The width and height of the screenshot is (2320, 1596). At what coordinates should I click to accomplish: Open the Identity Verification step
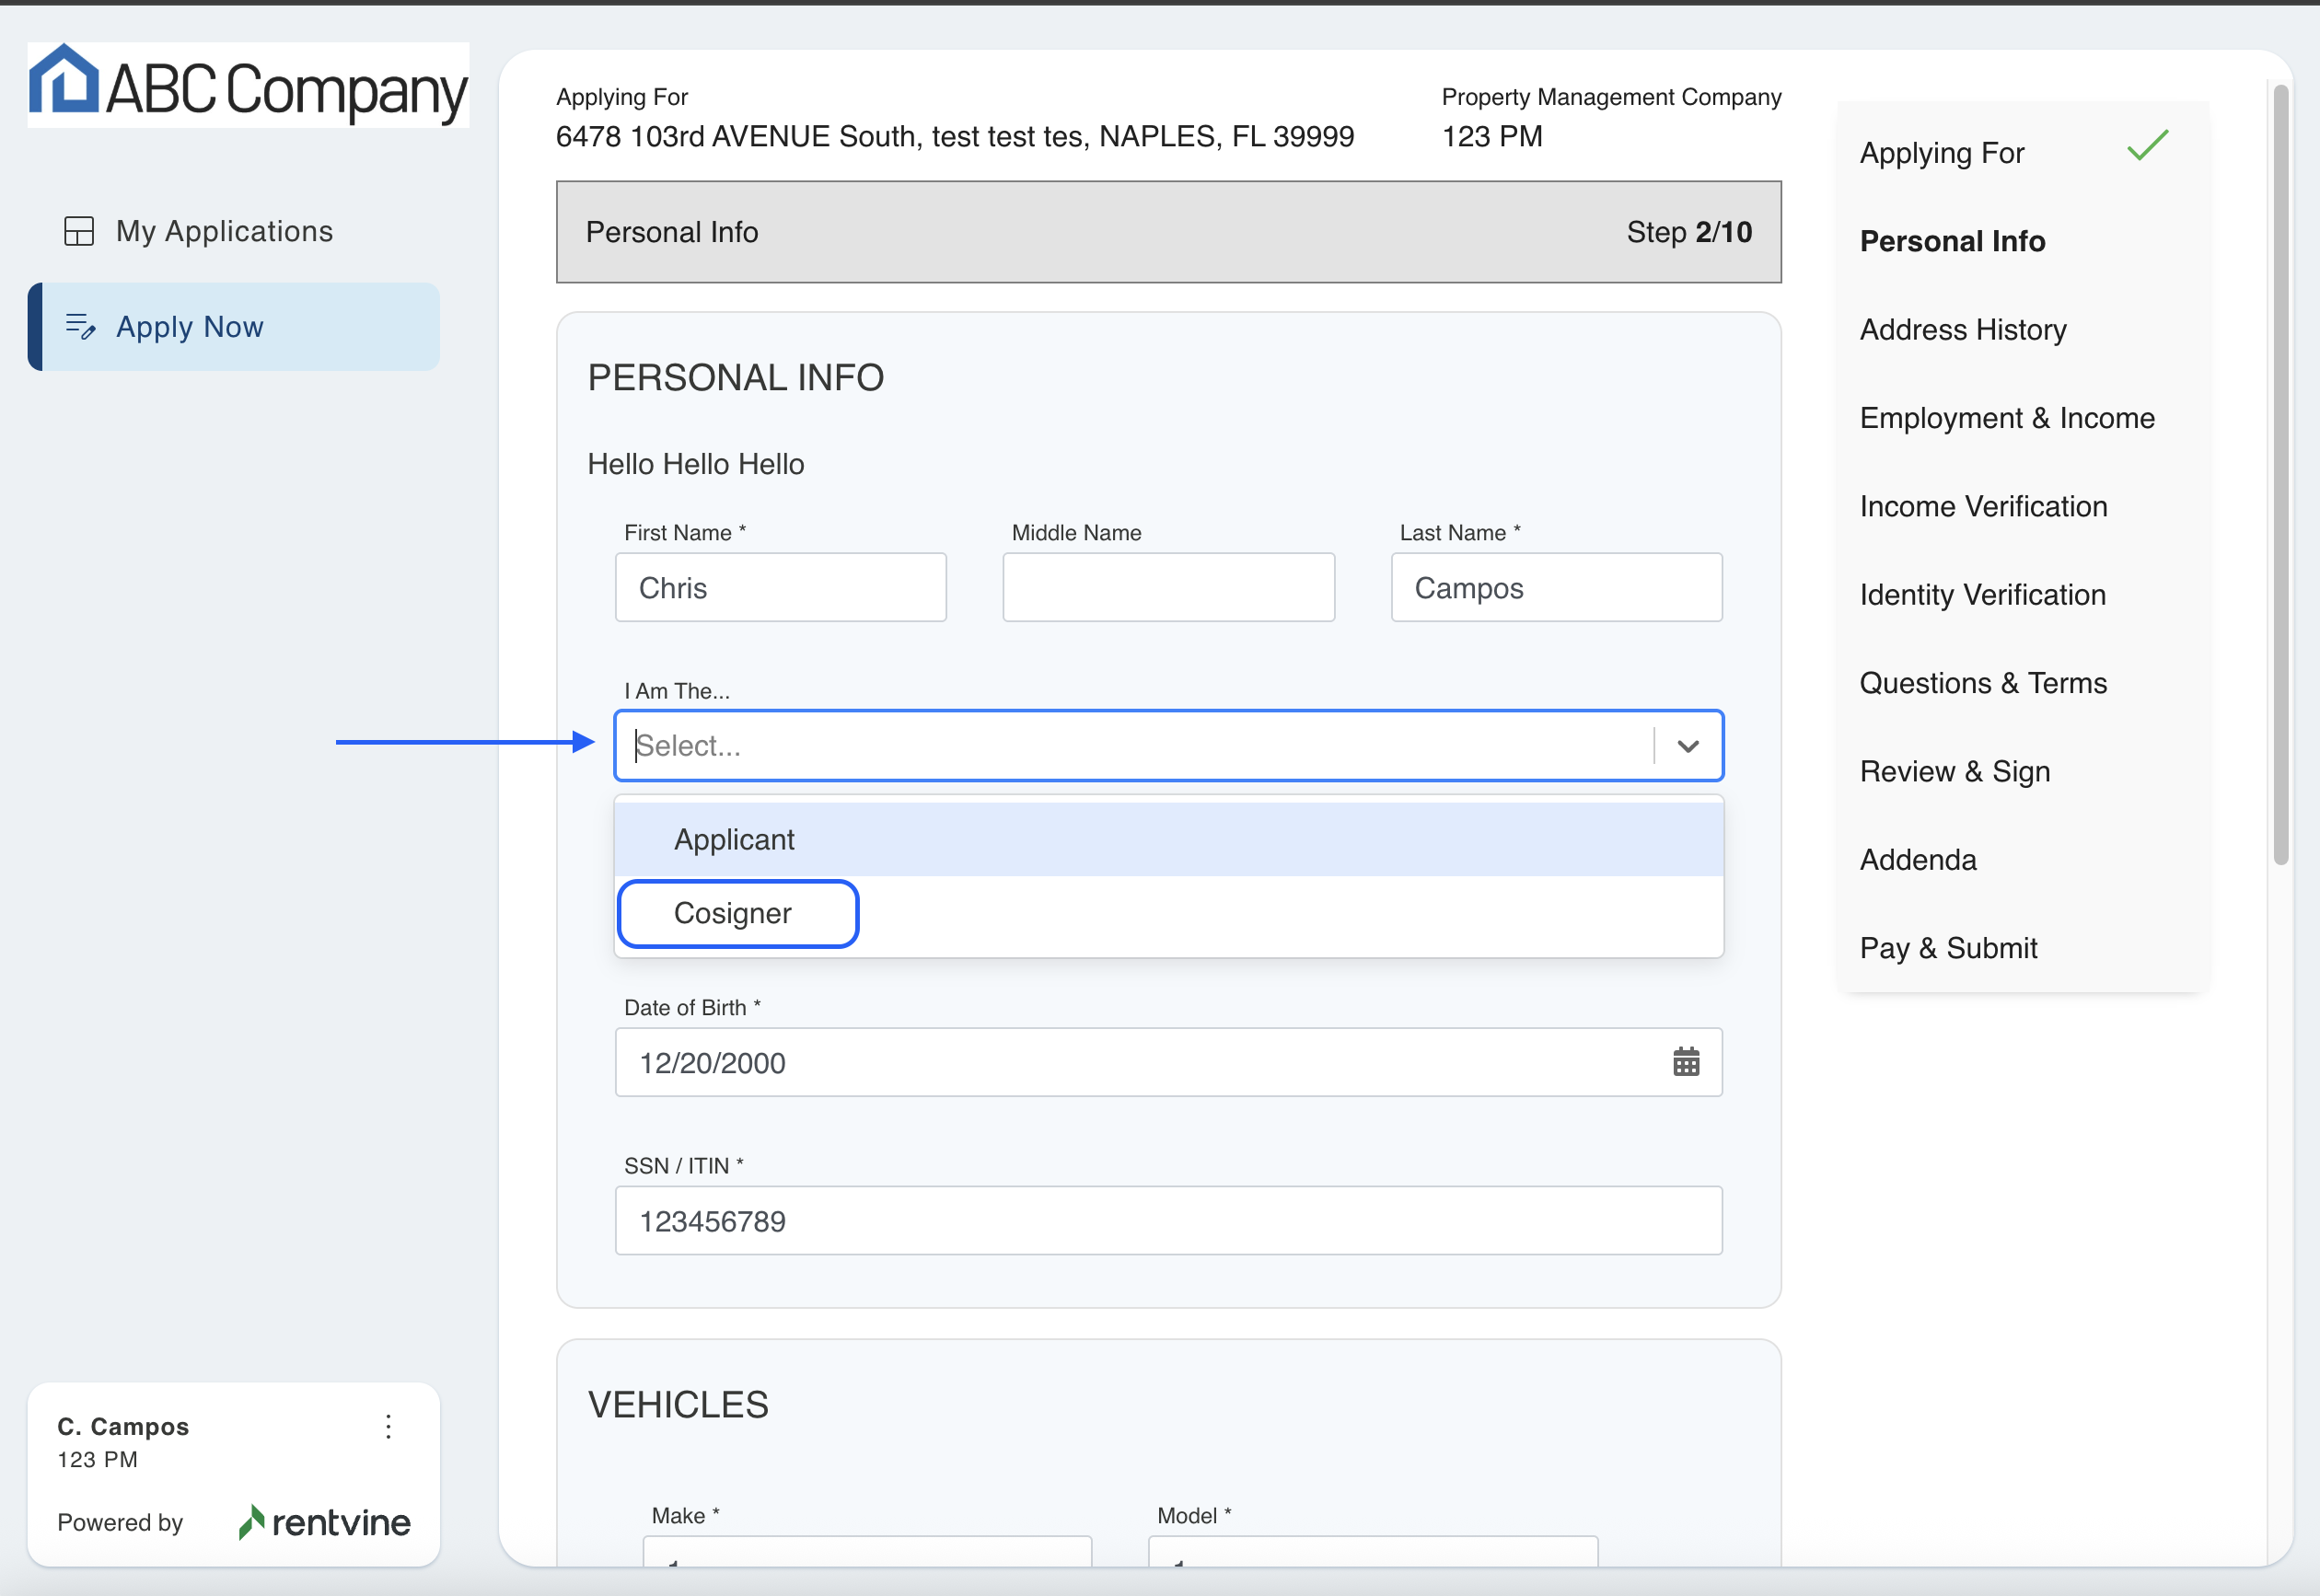tap(1982, 595)
